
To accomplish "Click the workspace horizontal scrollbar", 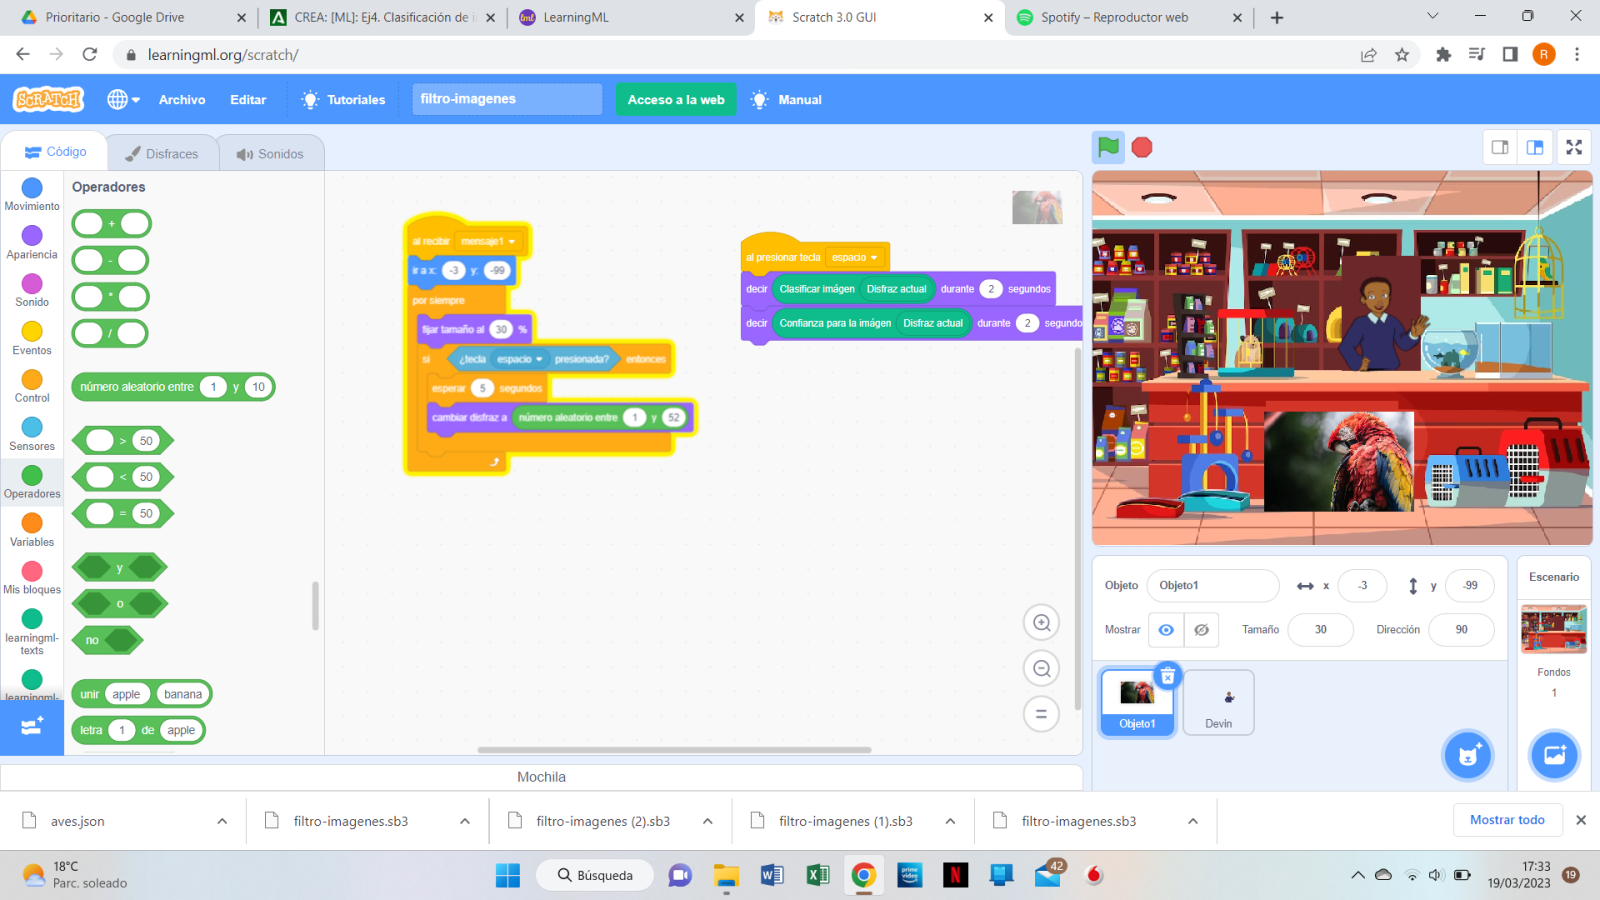I will click(674, 749).
